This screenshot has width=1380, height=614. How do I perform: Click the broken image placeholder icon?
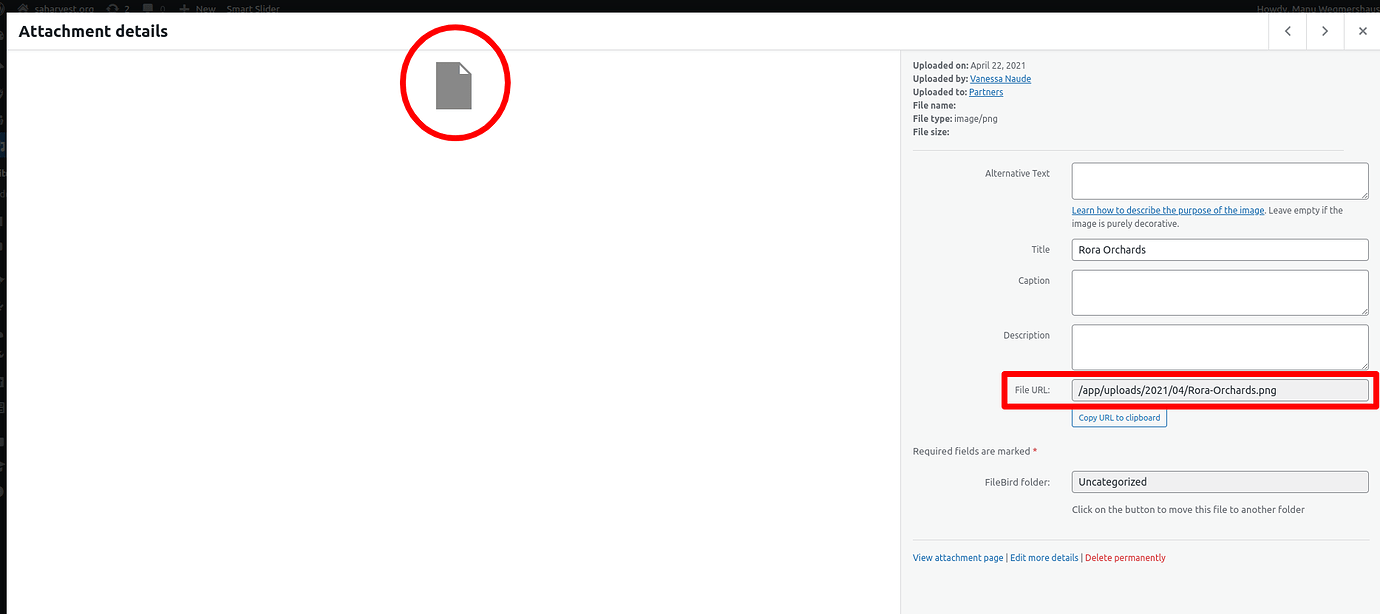click(455, 83)
